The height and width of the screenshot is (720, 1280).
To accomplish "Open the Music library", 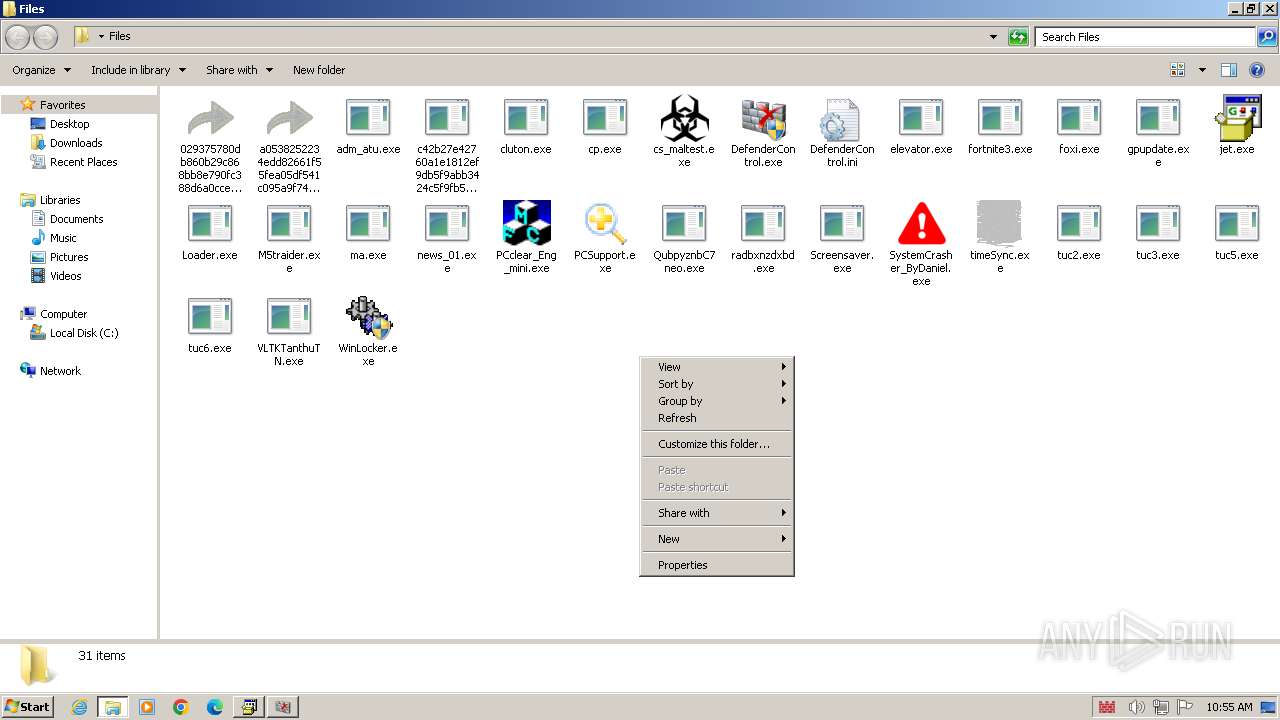I will pyautogui.click(x=53, y=238).
